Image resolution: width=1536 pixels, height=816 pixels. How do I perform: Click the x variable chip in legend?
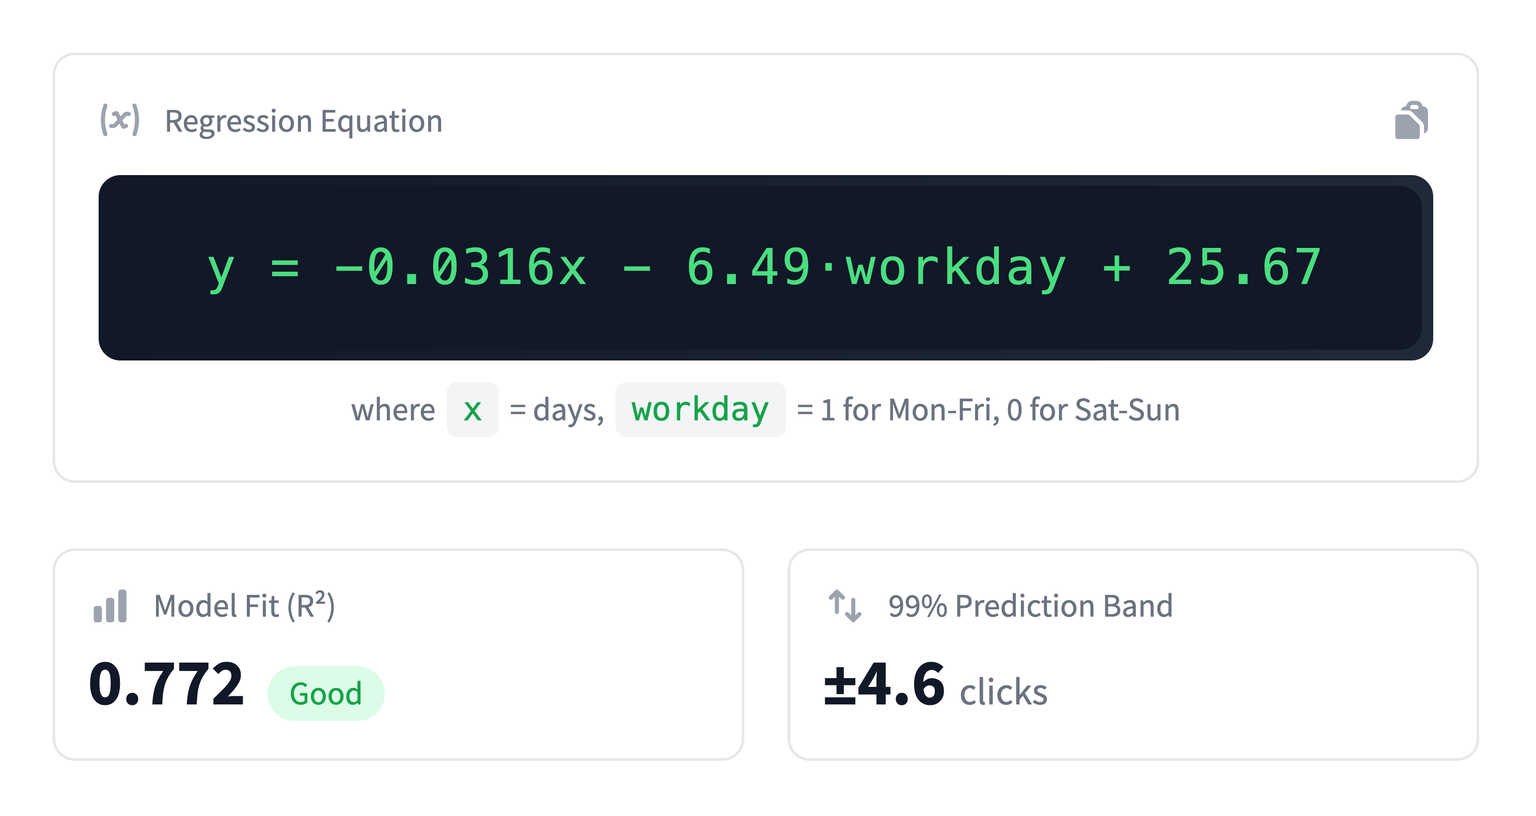472,410
